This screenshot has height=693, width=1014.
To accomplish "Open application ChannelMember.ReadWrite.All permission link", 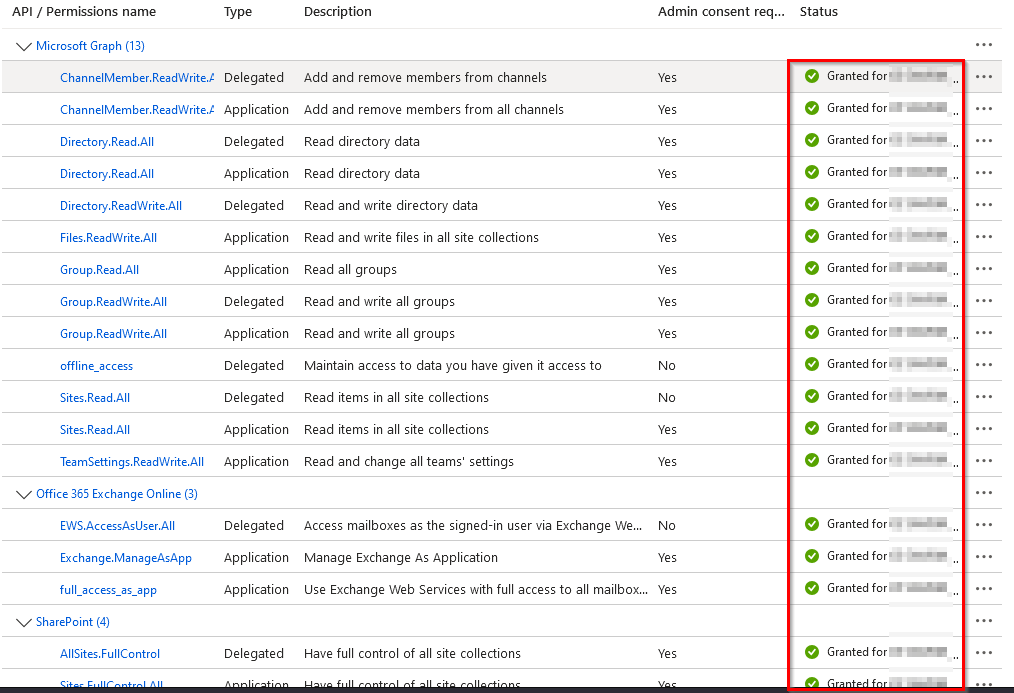I will [137, 110].
